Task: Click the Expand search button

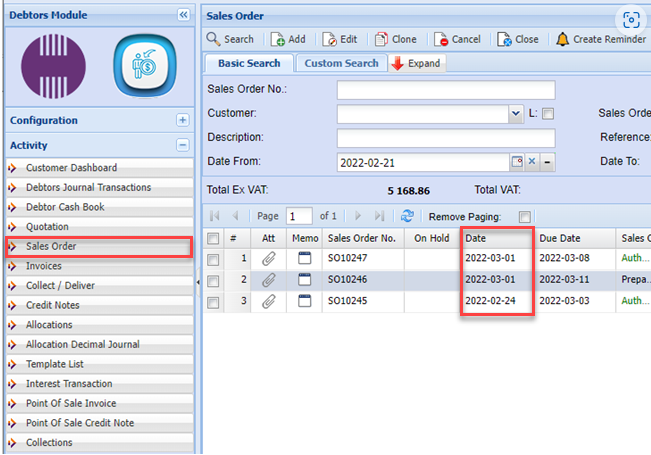Action: click(416, 63)
